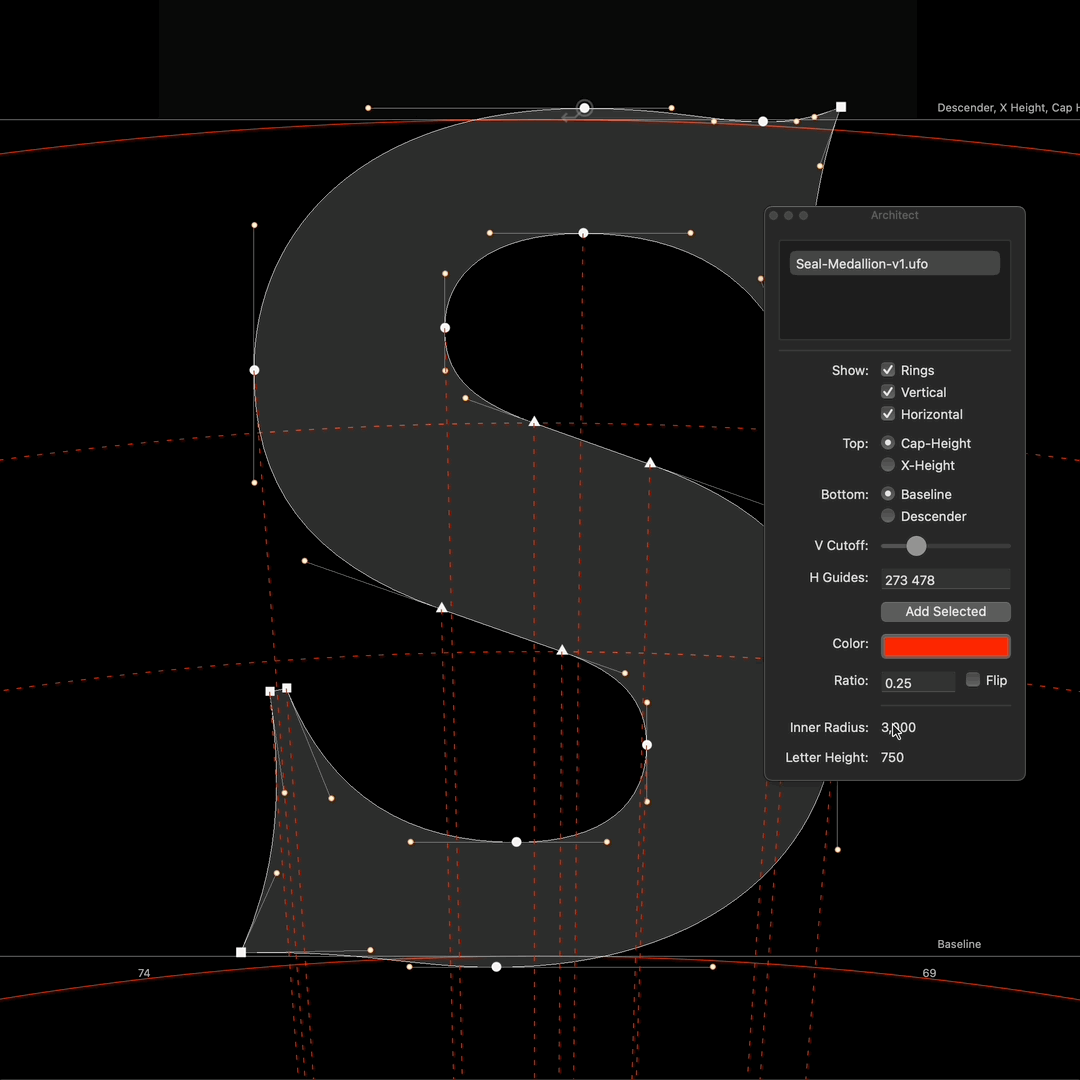Select the uppermost triangle tangent point on the S spine

click(x=534, y=422)
